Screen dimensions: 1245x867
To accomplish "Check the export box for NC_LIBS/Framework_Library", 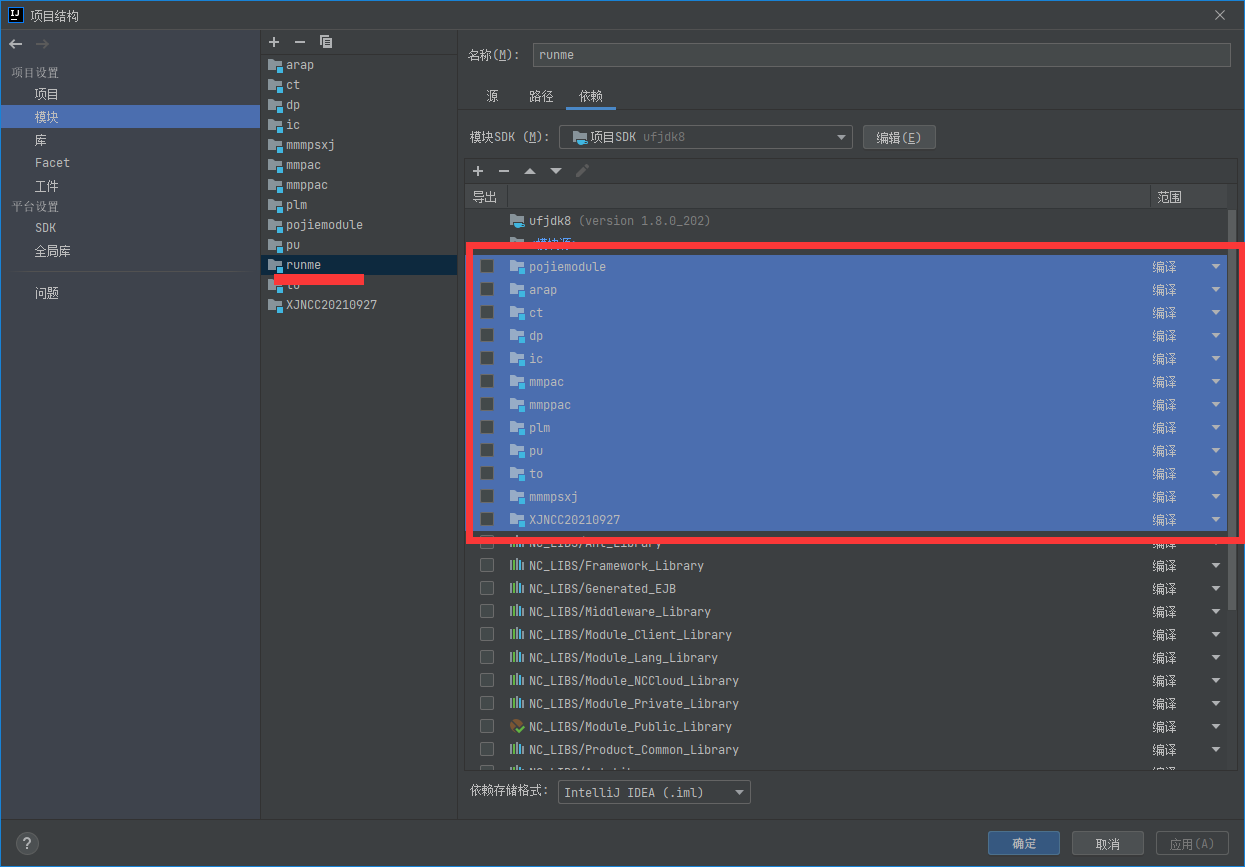I will pos(487,564).
